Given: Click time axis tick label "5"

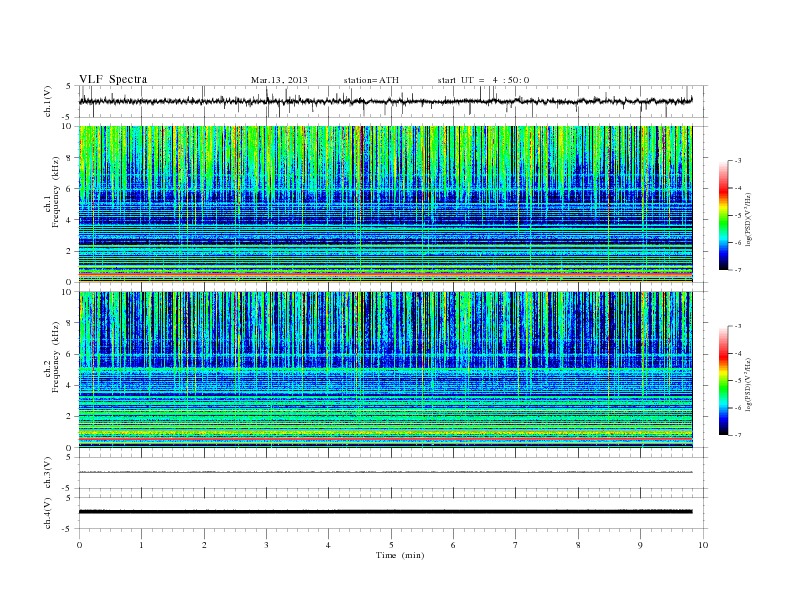Looking at the screenshot, I should point(391,545).
